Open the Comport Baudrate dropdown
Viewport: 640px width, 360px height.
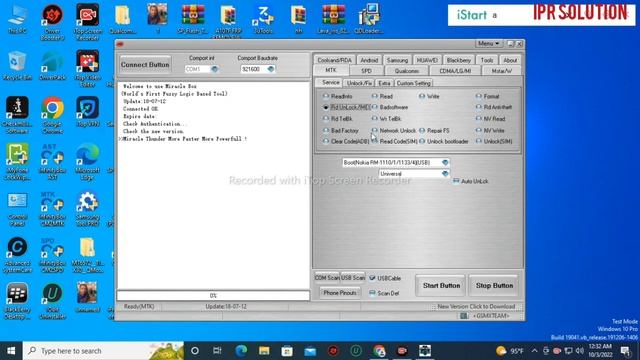coord(271,69)
